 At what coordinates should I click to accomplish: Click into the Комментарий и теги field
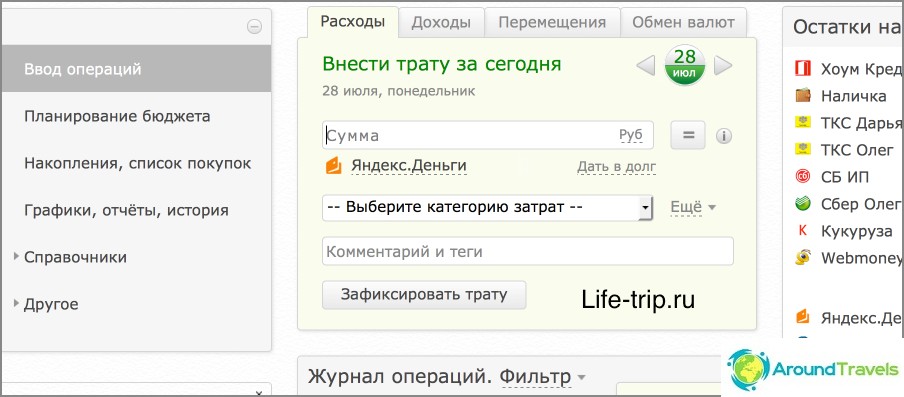(528, 251)
